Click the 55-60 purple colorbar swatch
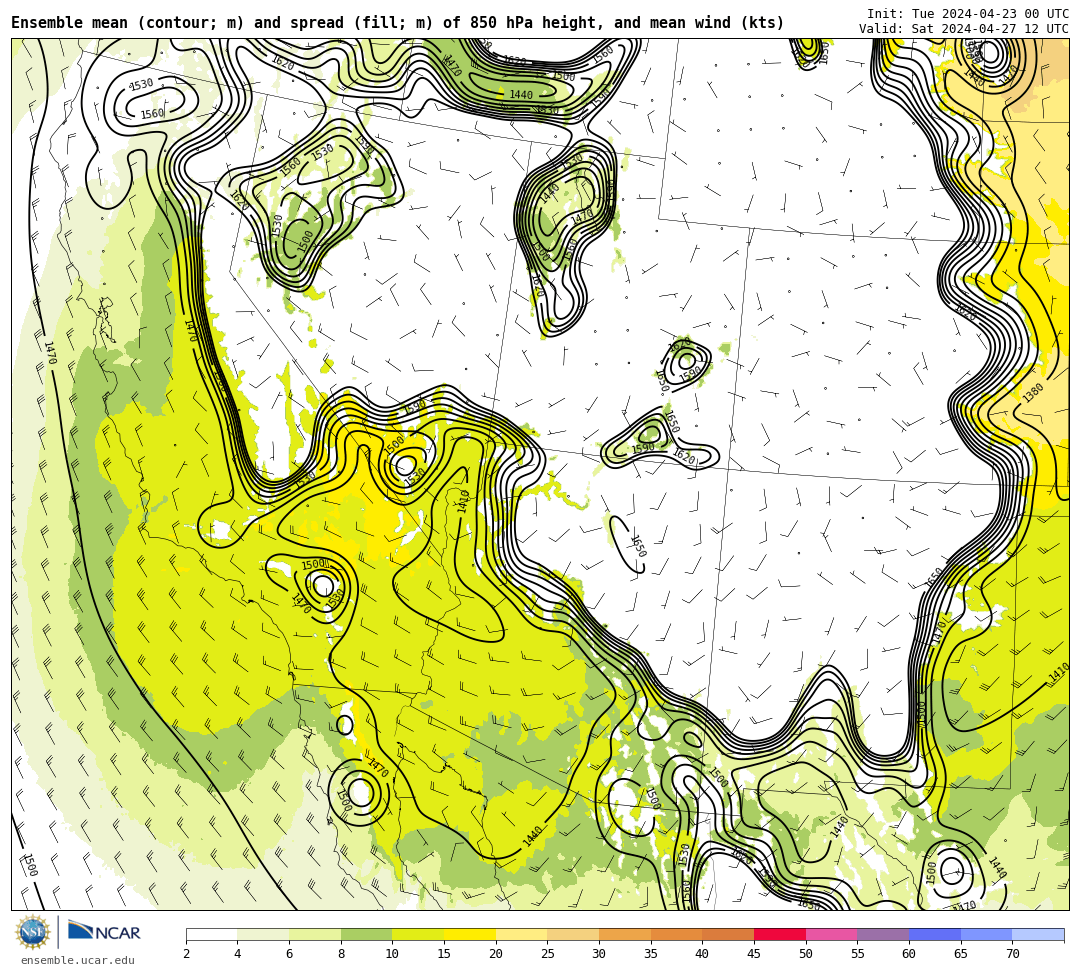Viewport: 1080px width, 973px height. point(883,934)
